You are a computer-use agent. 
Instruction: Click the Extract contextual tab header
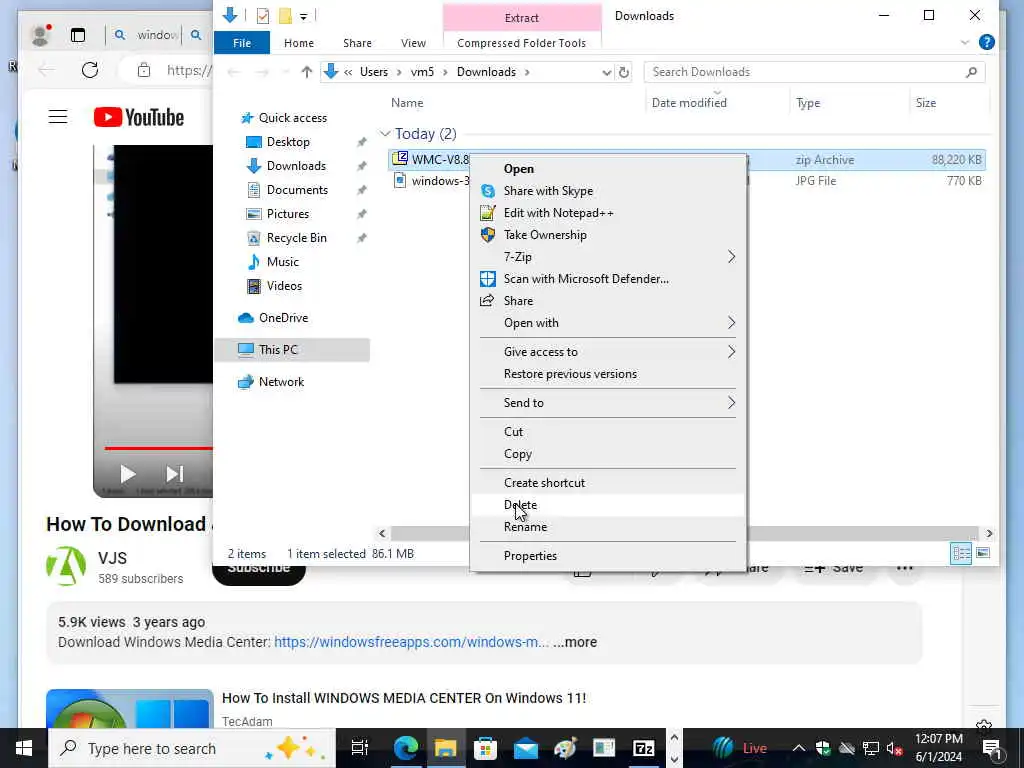pos(522,18)
